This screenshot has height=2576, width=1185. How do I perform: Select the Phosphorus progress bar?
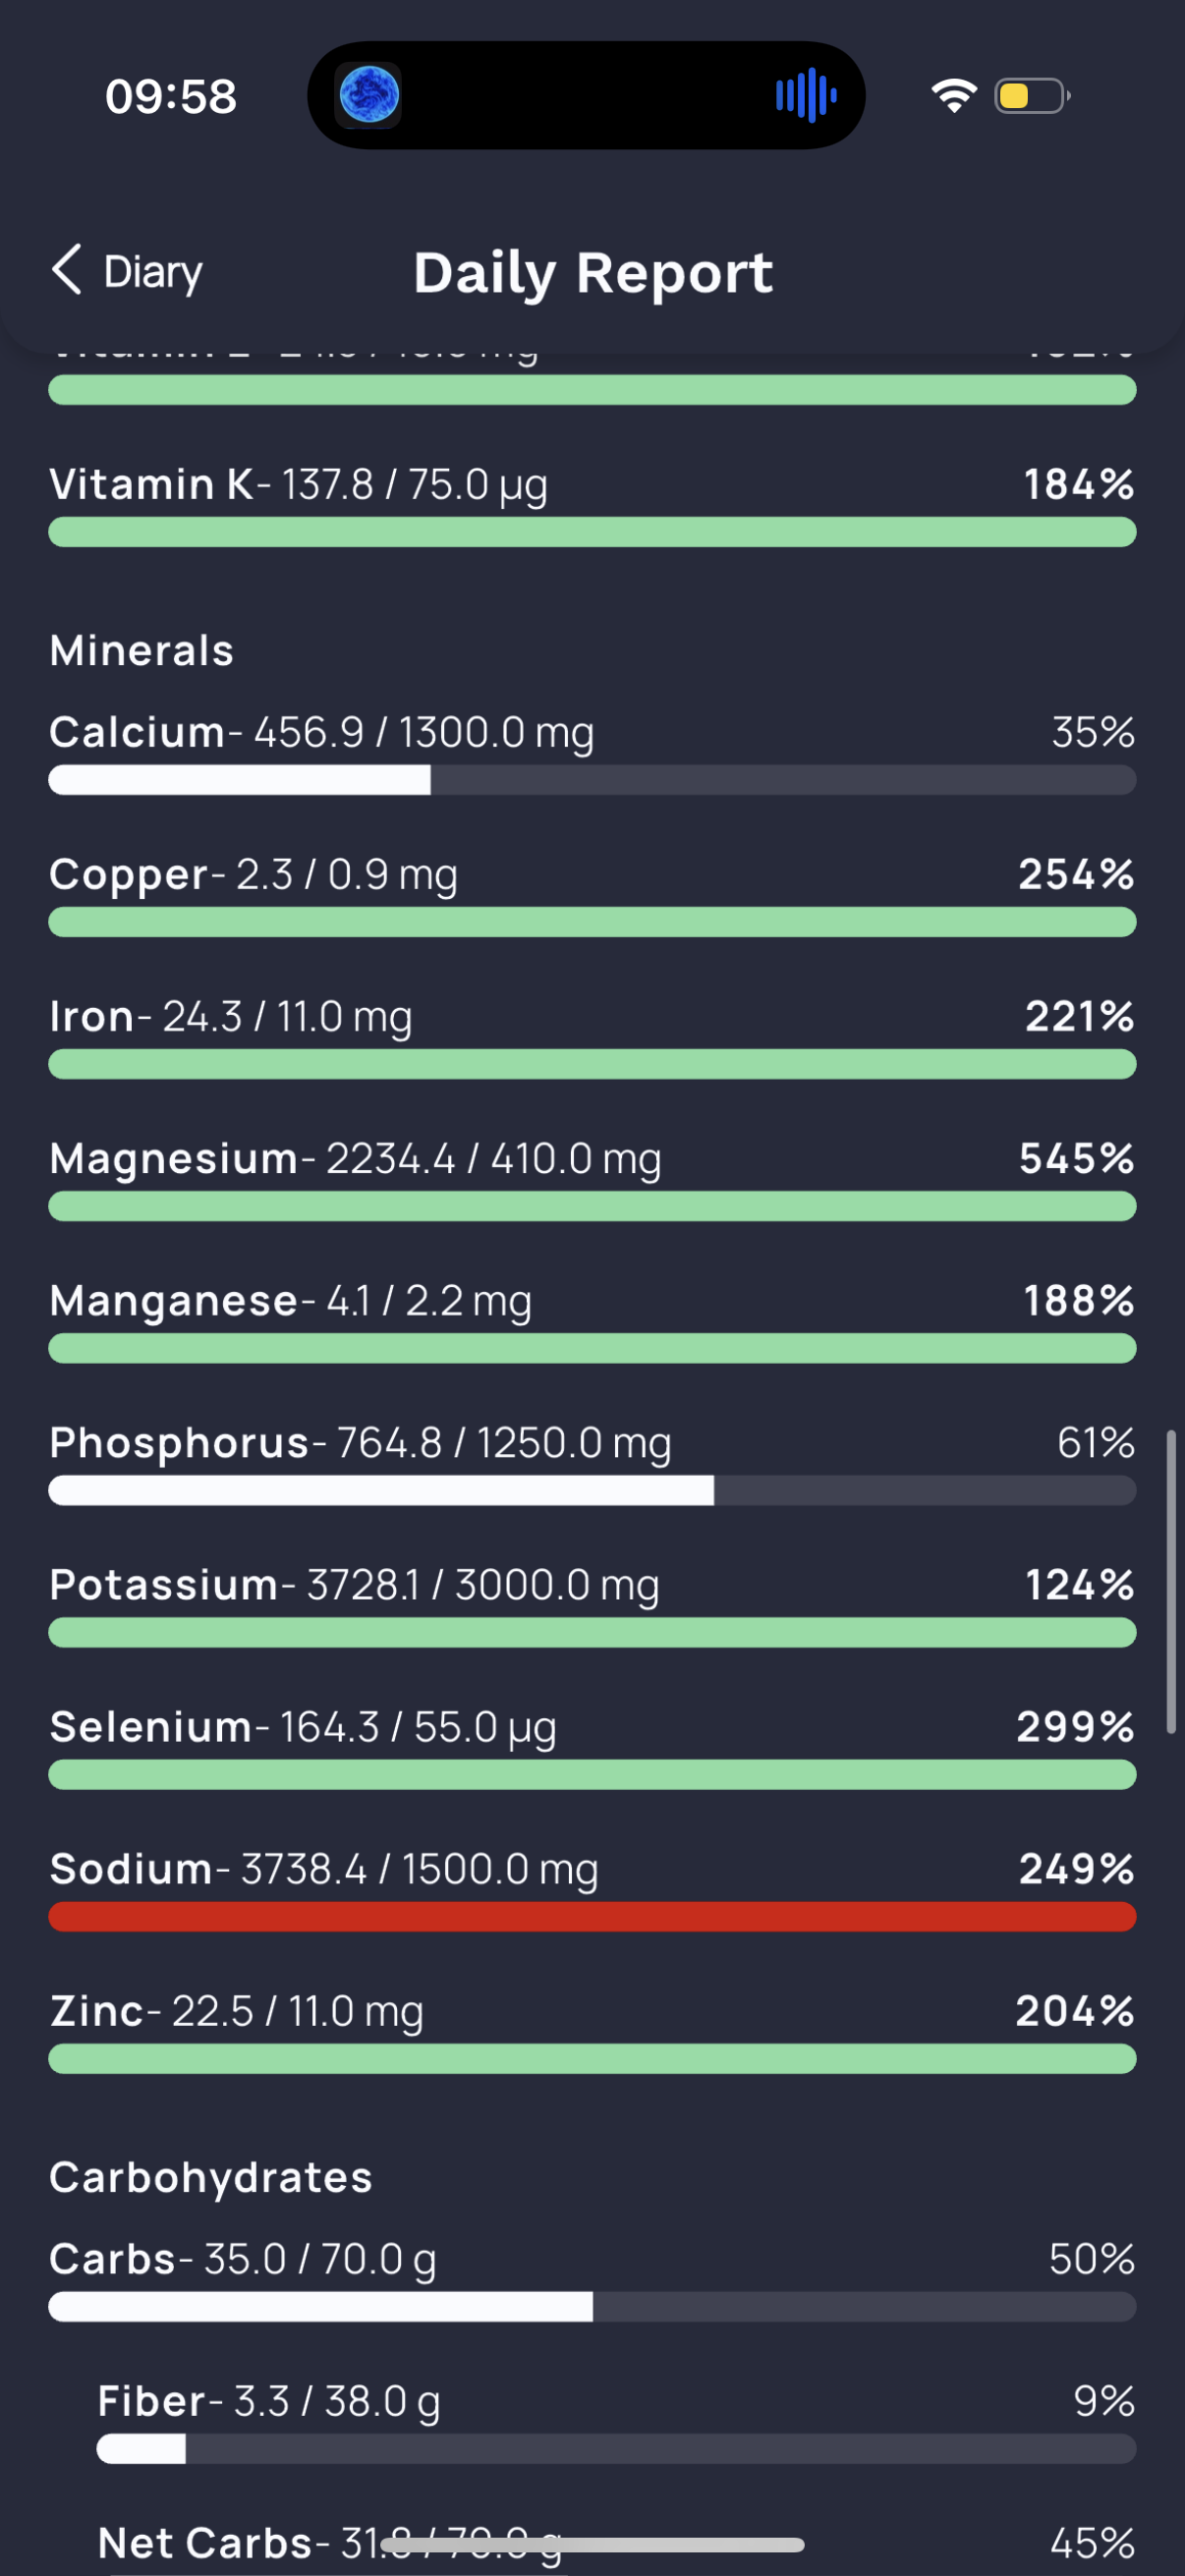592,1491
